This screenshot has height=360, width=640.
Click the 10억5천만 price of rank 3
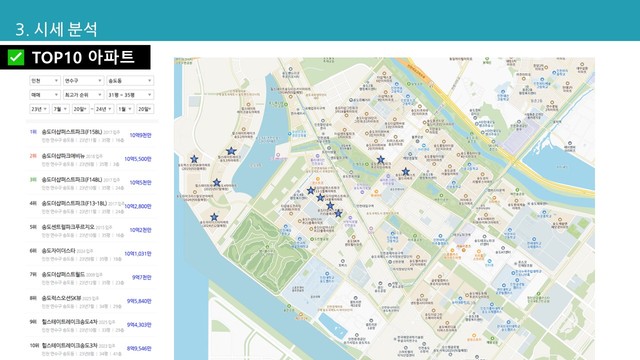click(140, 182)
